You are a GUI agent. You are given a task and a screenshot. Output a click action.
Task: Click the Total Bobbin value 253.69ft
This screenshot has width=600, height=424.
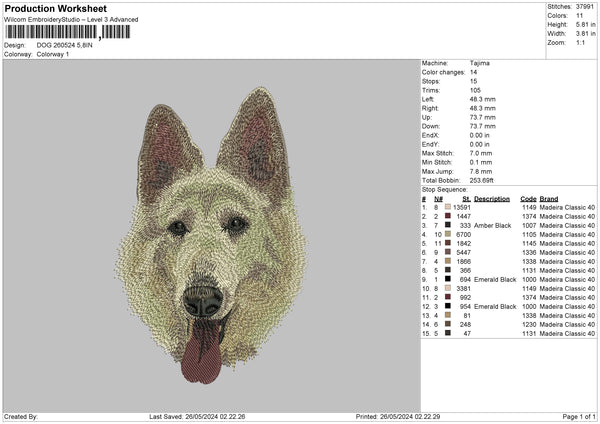[483, 180]
